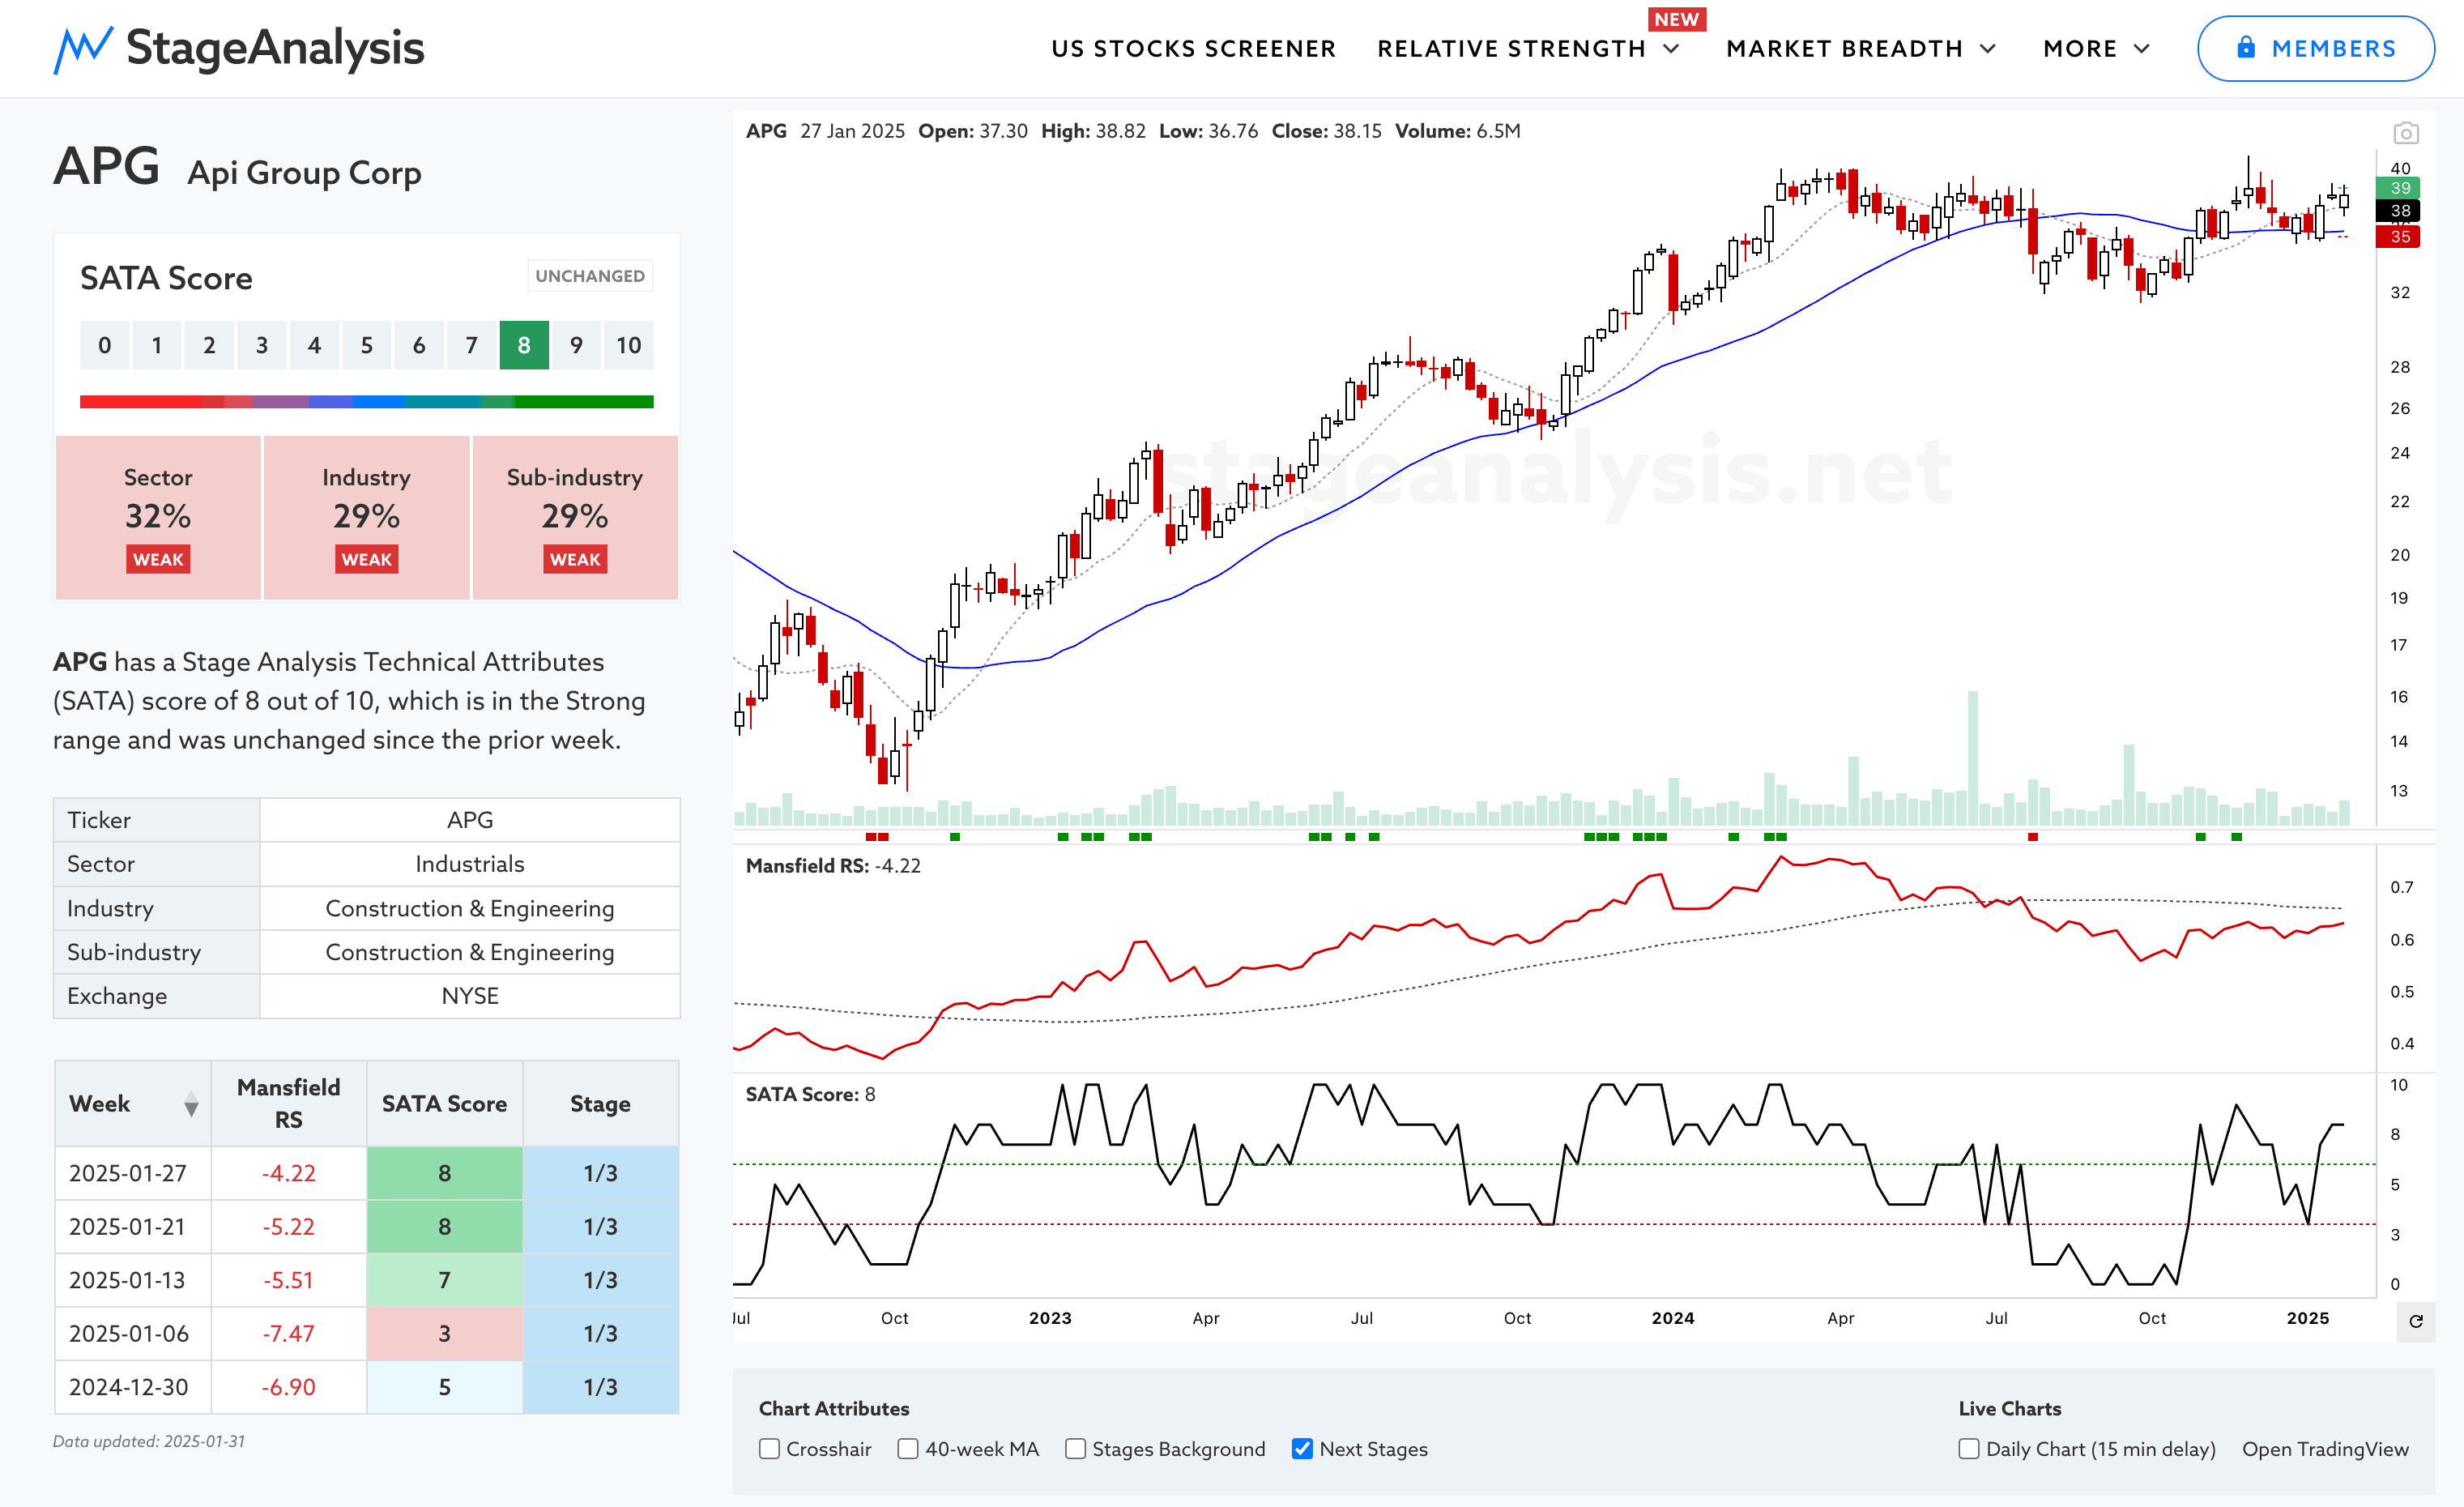The width and height of the screenshot is (2464, 1507).
Task: Click the highlighted SATA score 8 box
Action: pyautogui.click(x=524, y=345)
